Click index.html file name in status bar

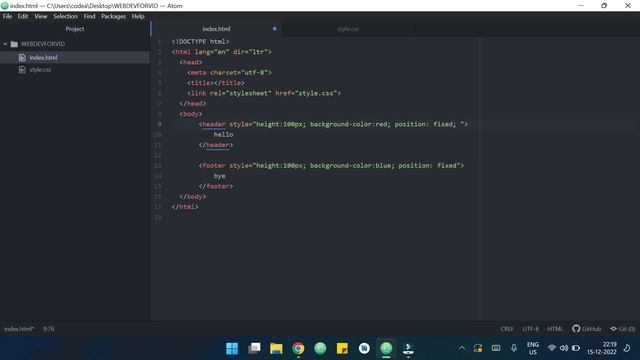[19, 329]
